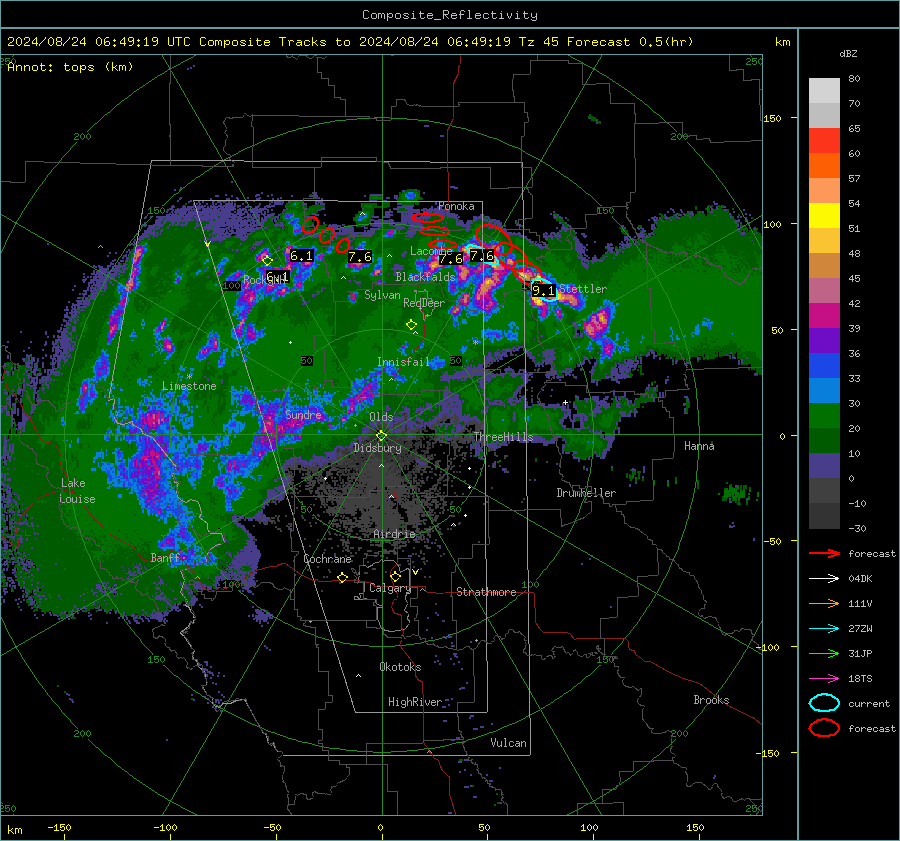This screenshot has height=841, width=900.
Task: Select the orange 111V arrow legend icon
Action: pos(824,603)
